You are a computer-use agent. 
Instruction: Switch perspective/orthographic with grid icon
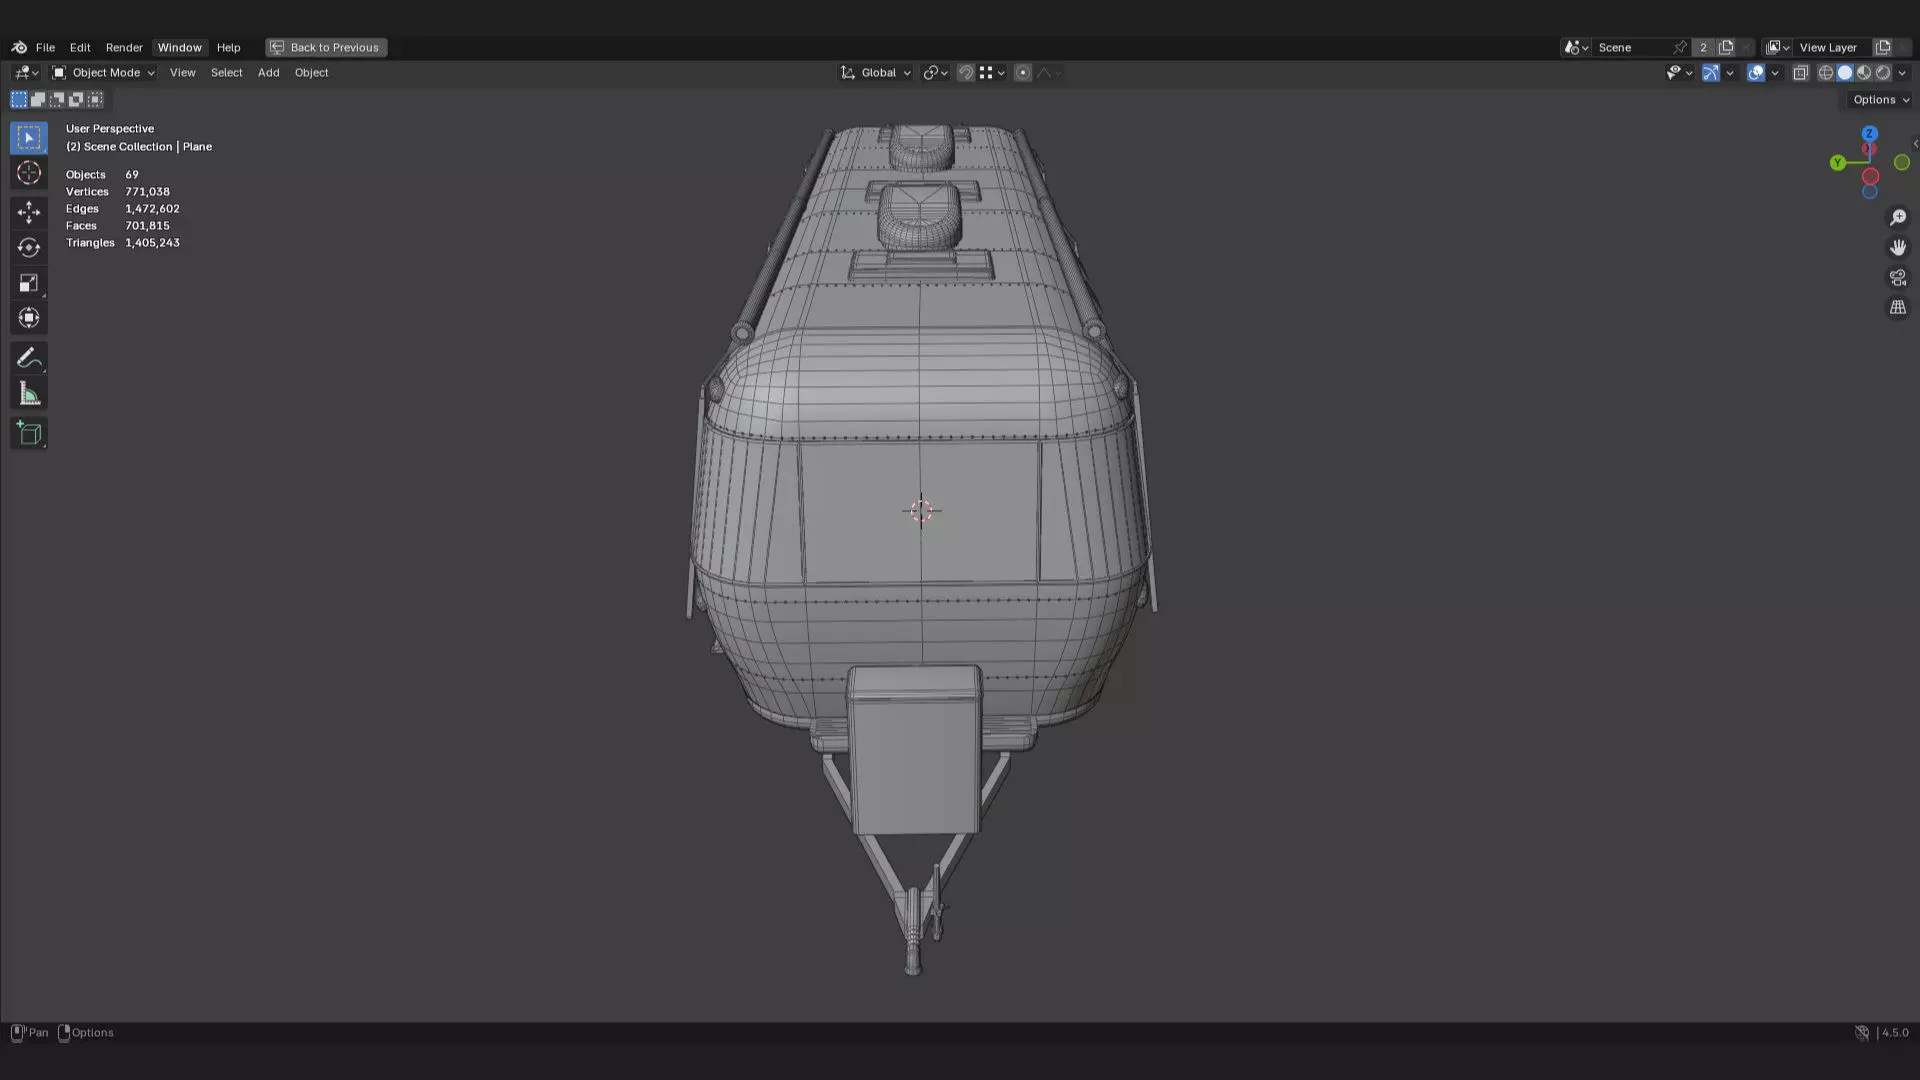pos(1898,308)
